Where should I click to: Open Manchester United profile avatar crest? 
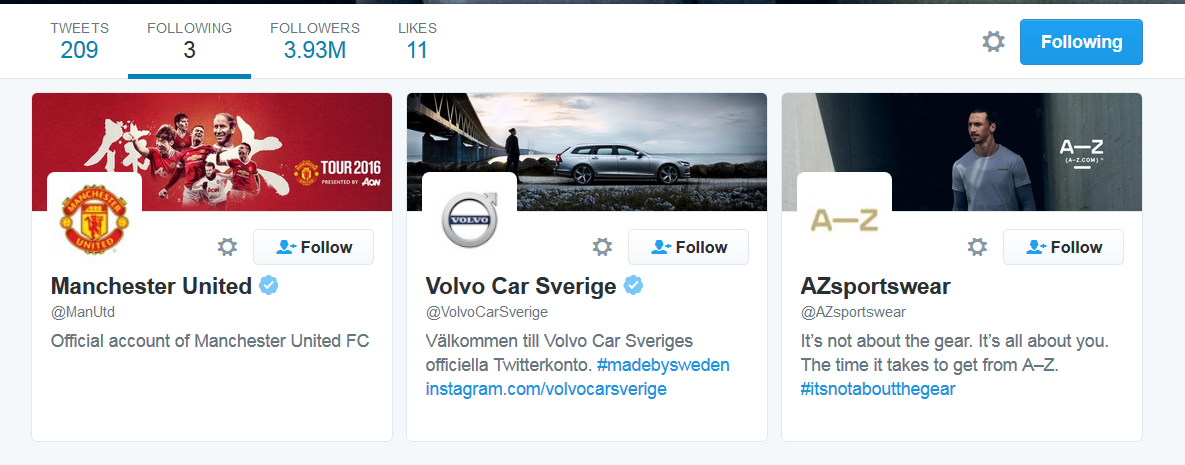pyautogui.click(x=94, y=220)
